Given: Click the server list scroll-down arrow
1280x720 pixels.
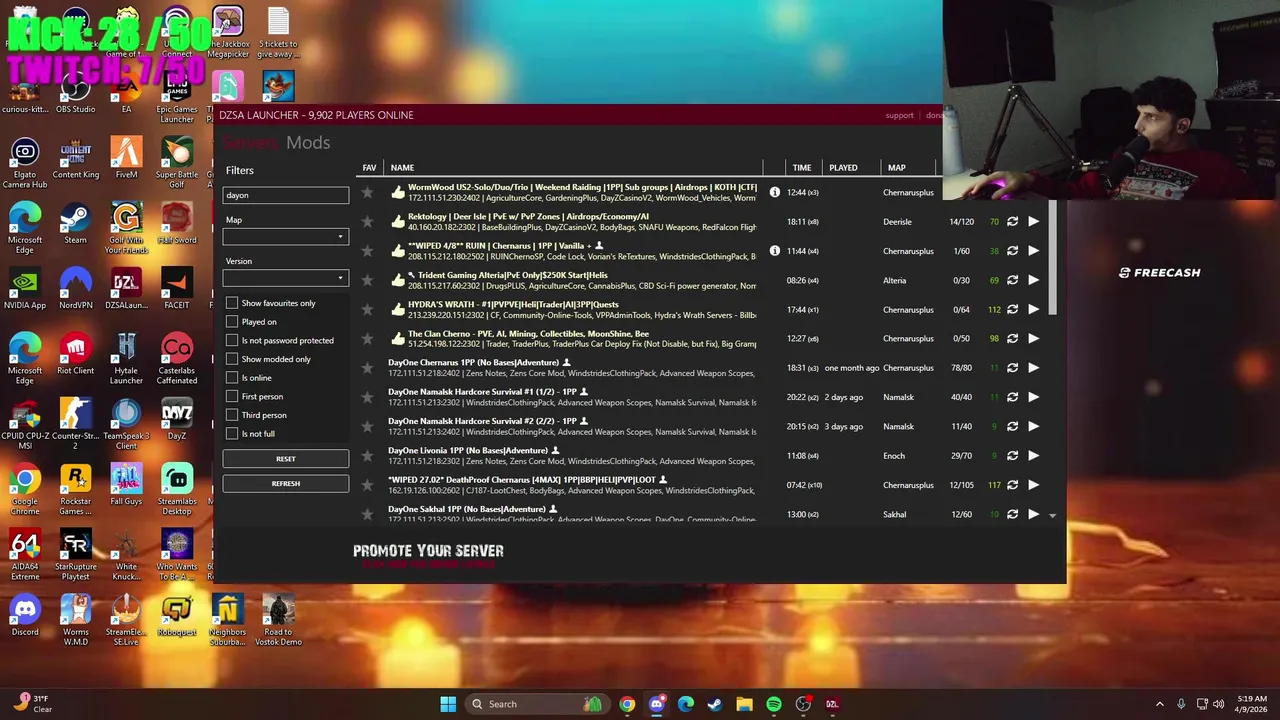Looking at the screenshot, I should click(1052, 515).
